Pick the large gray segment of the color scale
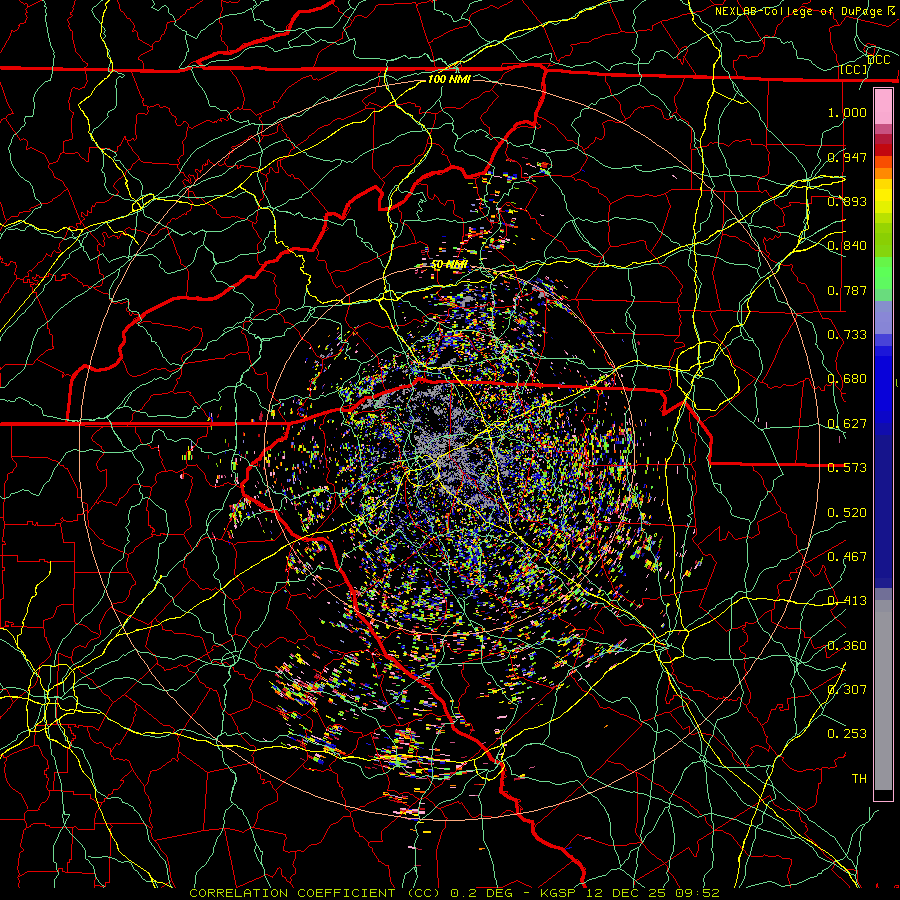This screenshot has width=900, height=900. [883, 695]
